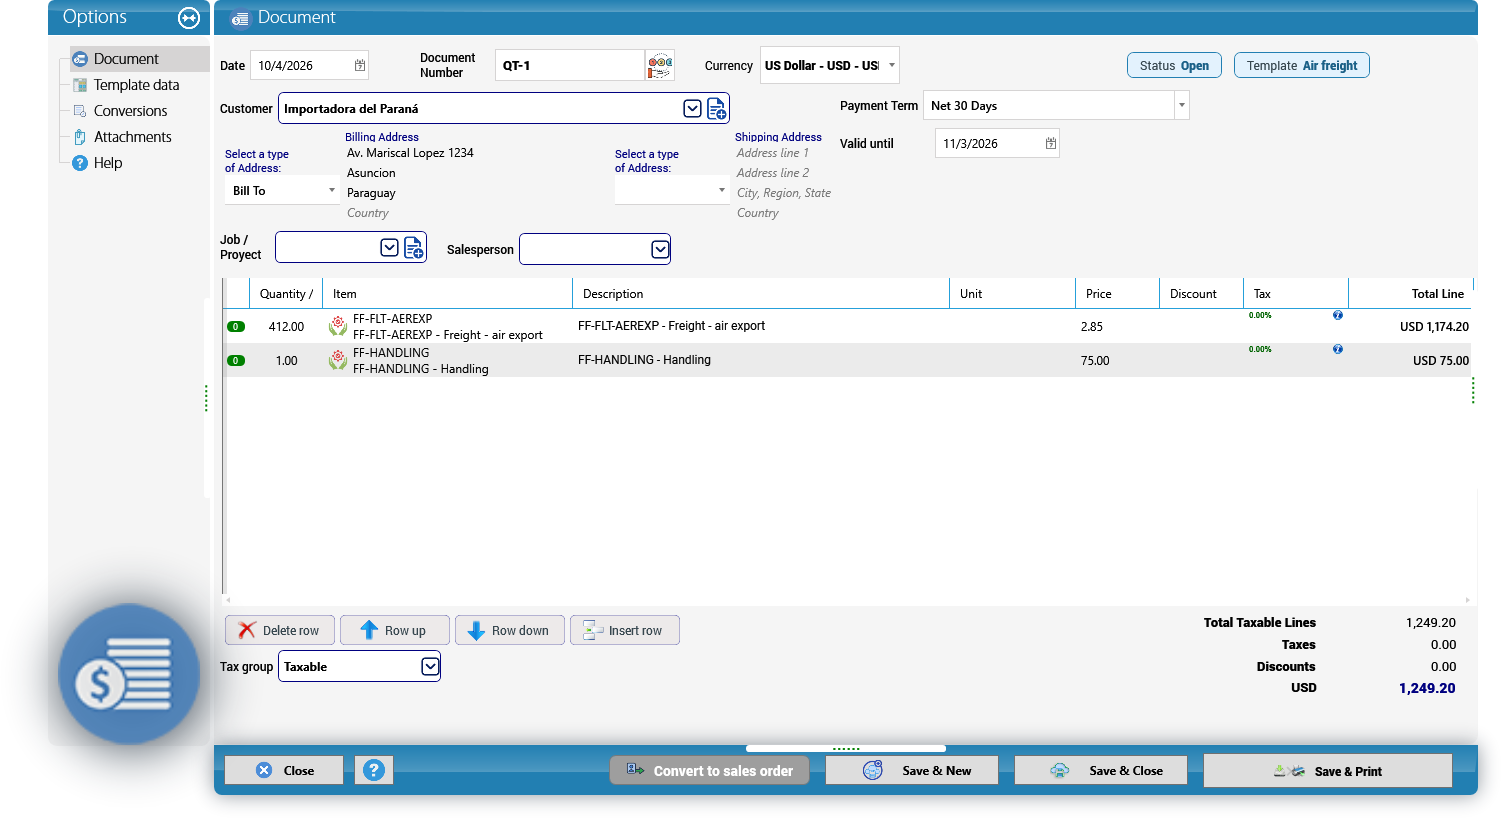The width and height of the screenshot is (1501, 818).
Task: Move line with Row down button
Action: (510, 630)
